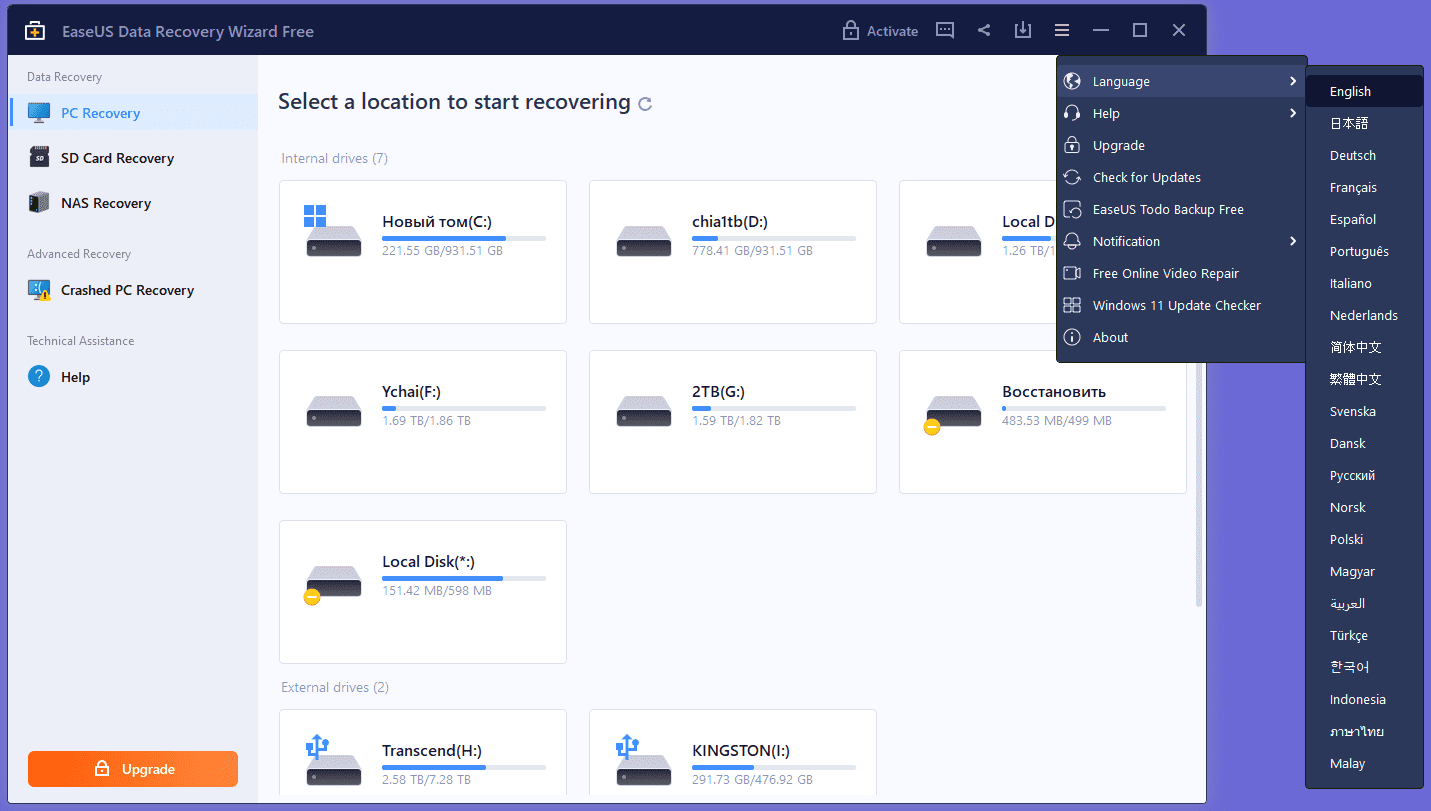Open Windows 11 Update Checker
This screenshot has width=1431, height=811.
(x=1182, y=305)
